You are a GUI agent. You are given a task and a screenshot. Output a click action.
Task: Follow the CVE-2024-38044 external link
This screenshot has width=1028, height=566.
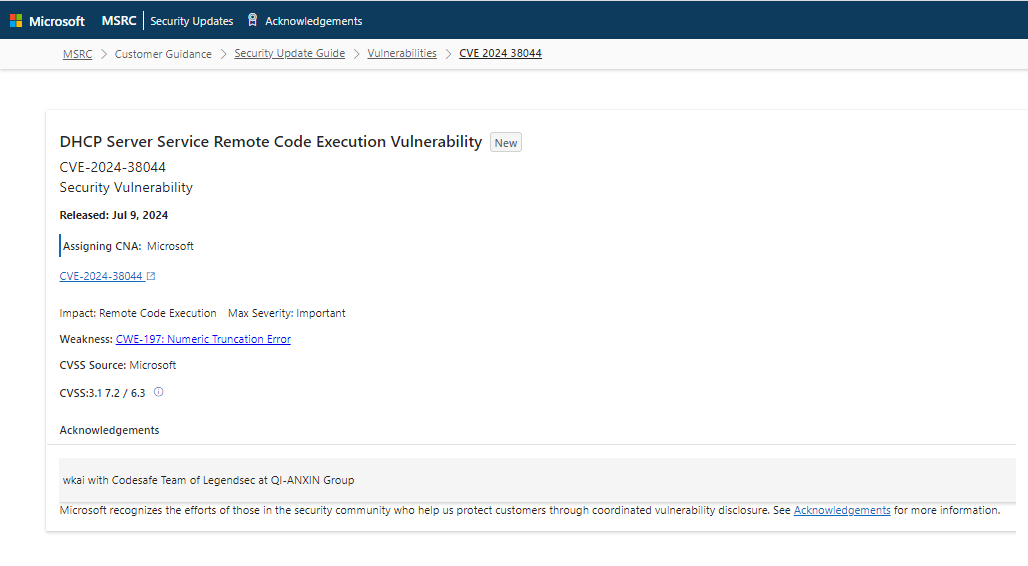click(101, 276)
